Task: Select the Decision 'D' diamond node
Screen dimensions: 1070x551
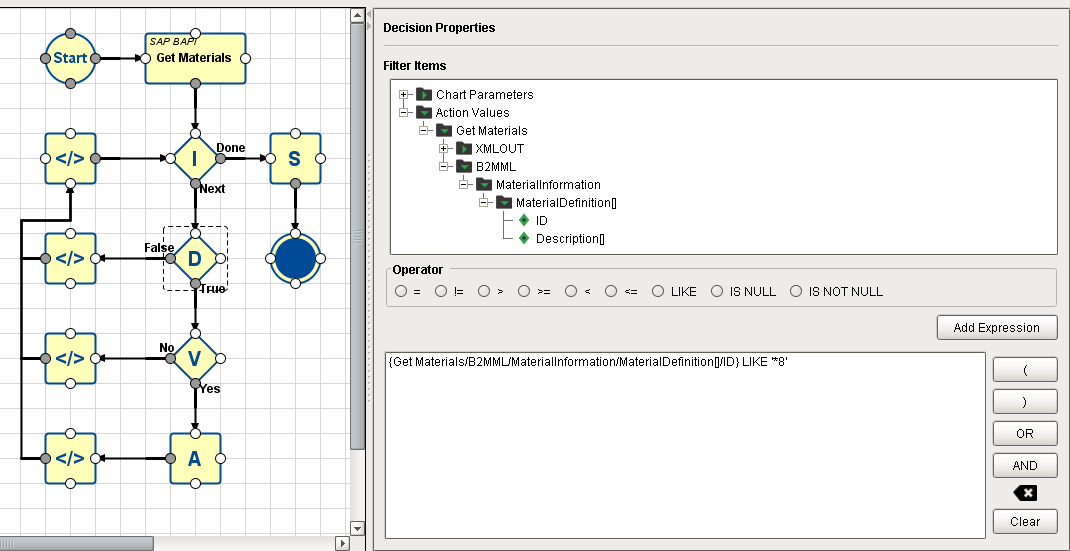Action: click(x=195, y=259)
